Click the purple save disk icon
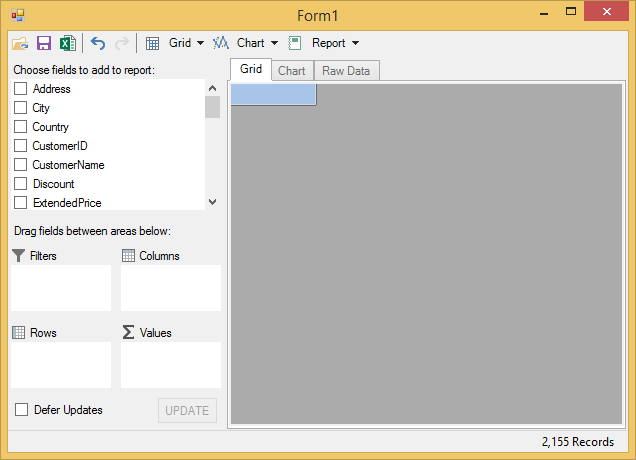 click(44, 43)
